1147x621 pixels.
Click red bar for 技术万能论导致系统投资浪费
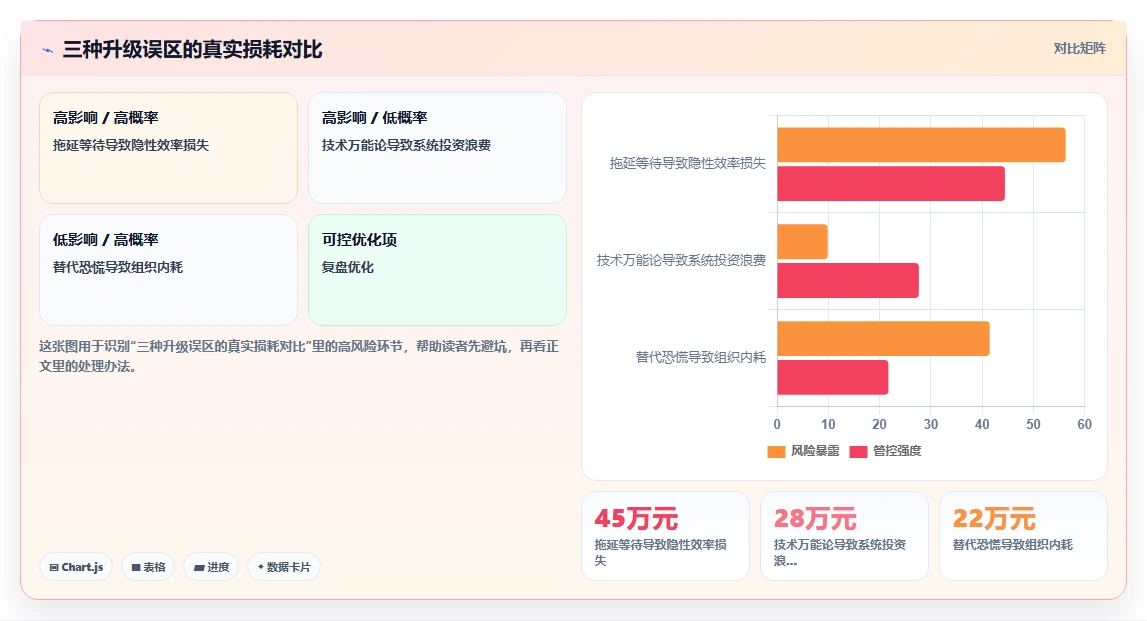tap(848, 280)
